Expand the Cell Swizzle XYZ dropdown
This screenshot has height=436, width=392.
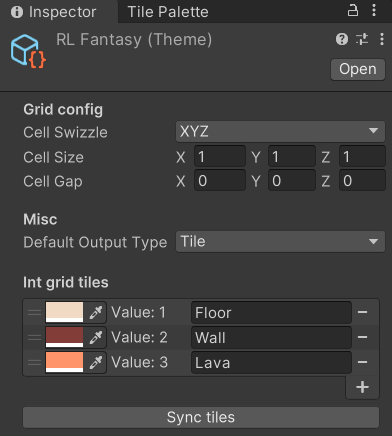point(280,131)
